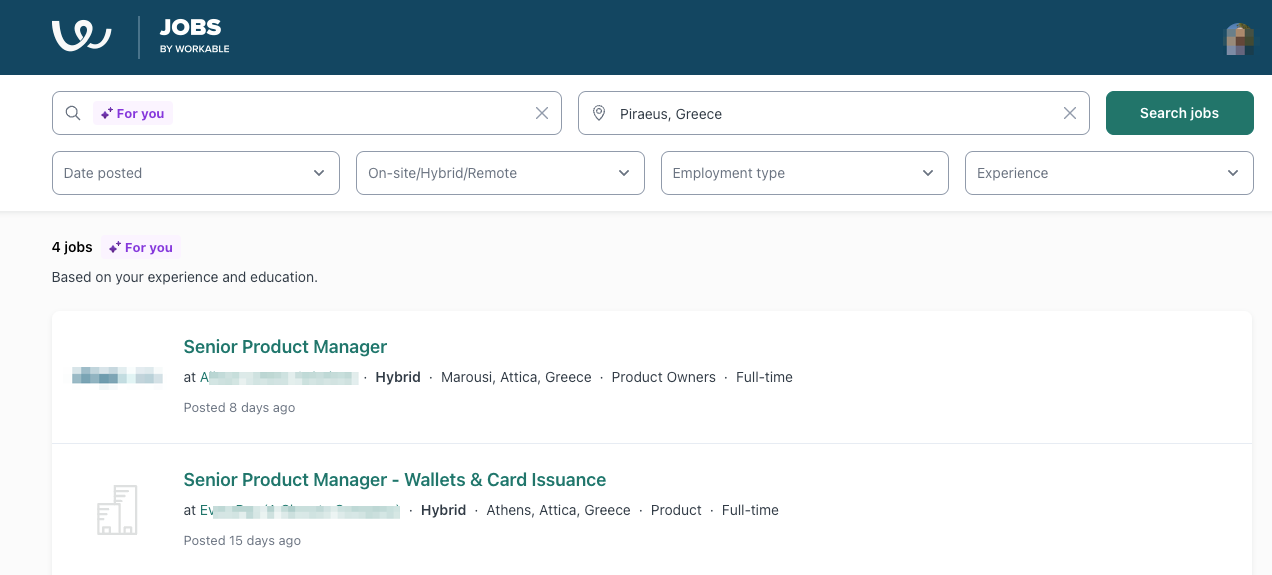Open the Experience filter dropdown
The height and width of the screenshot is (575, 1272).
coord(1108,173)
